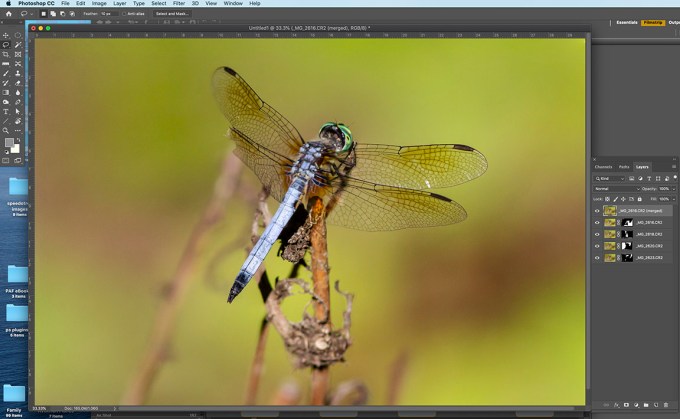
Task: Click the foreground color swatch
Action: point(9,143)
